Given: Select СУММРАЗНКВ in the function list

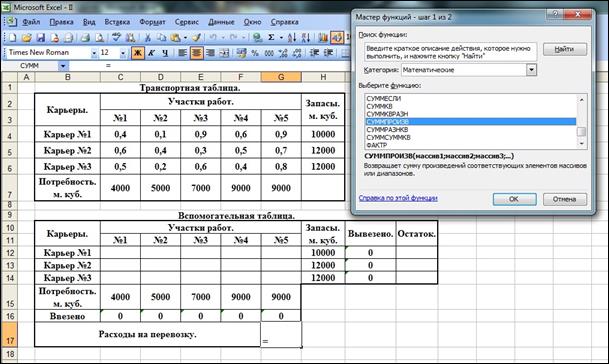Looking at the screenshot, I should [471, 129].
